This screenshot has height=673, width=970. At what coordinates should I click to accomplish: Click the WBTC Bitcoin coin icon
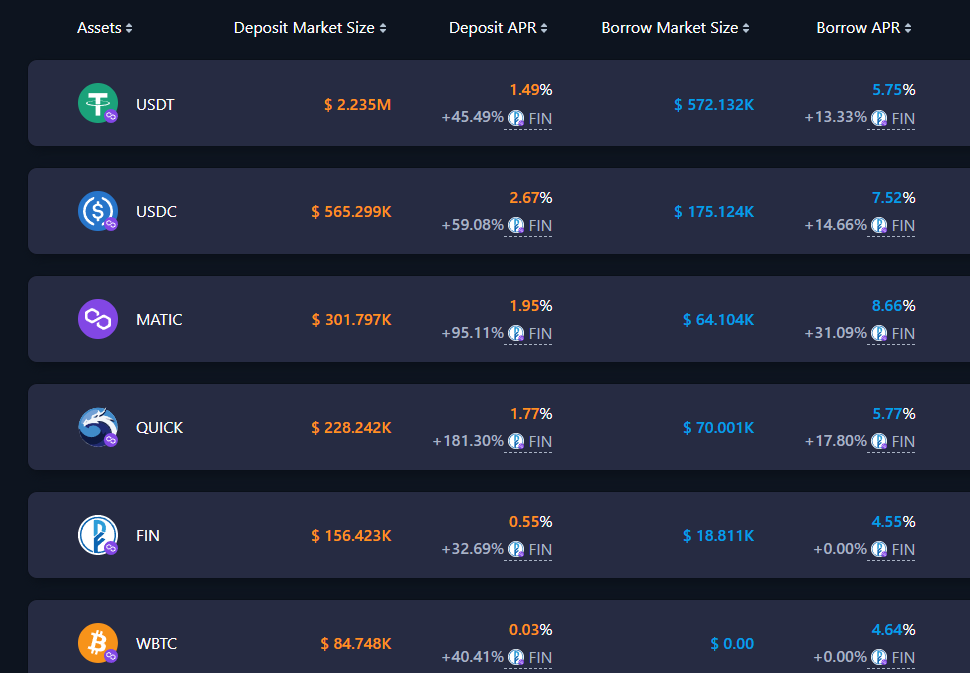(98, 643)
